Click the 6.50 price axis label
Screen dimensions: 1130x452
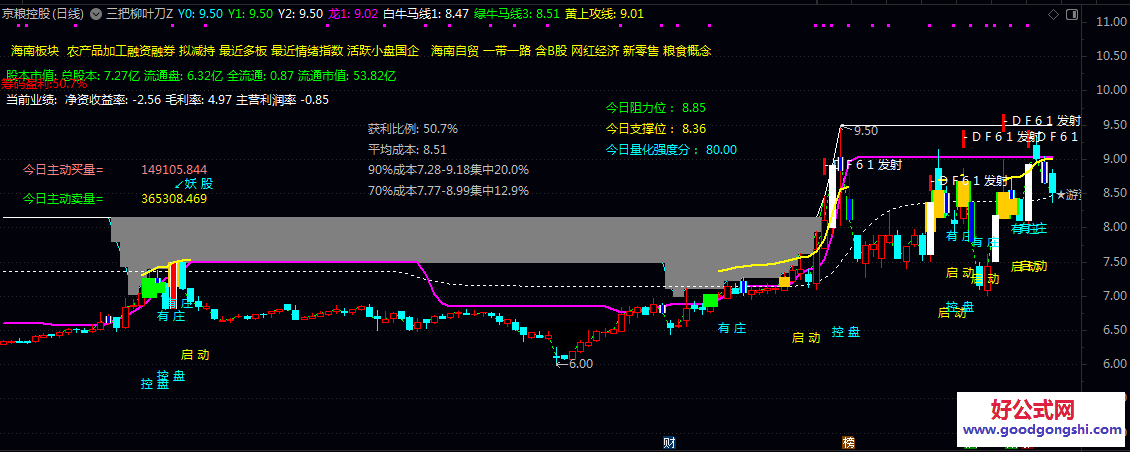point(1114,329)
